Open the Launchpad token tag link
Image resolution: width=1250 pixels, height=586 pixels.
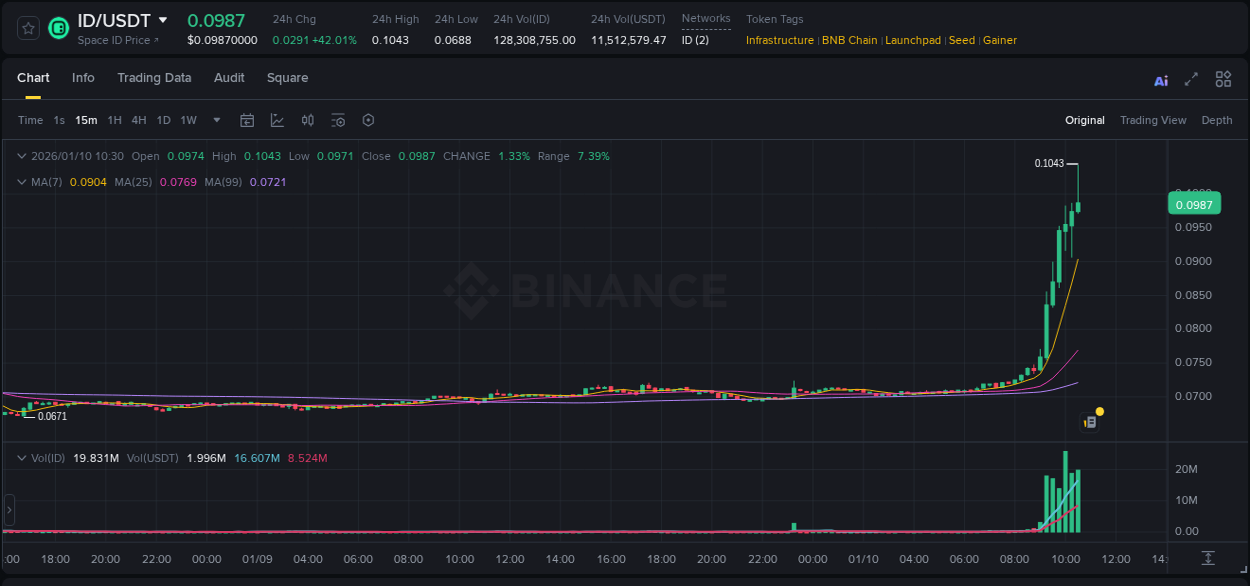point(913,40)
